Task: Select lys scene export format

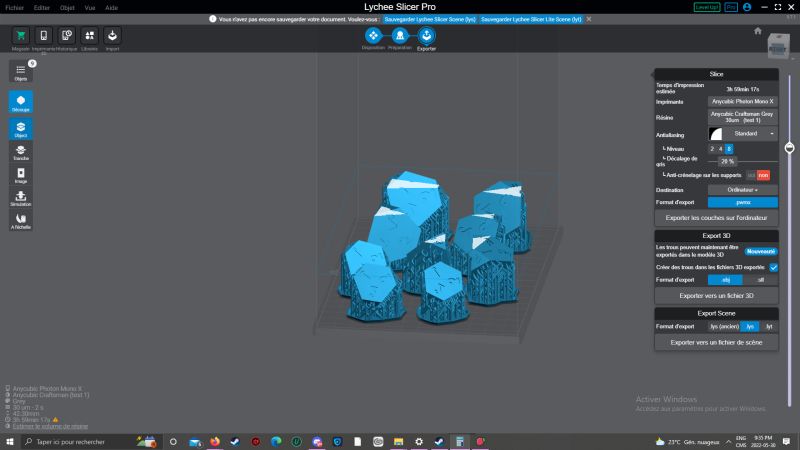Action: [x=750, y=327]
